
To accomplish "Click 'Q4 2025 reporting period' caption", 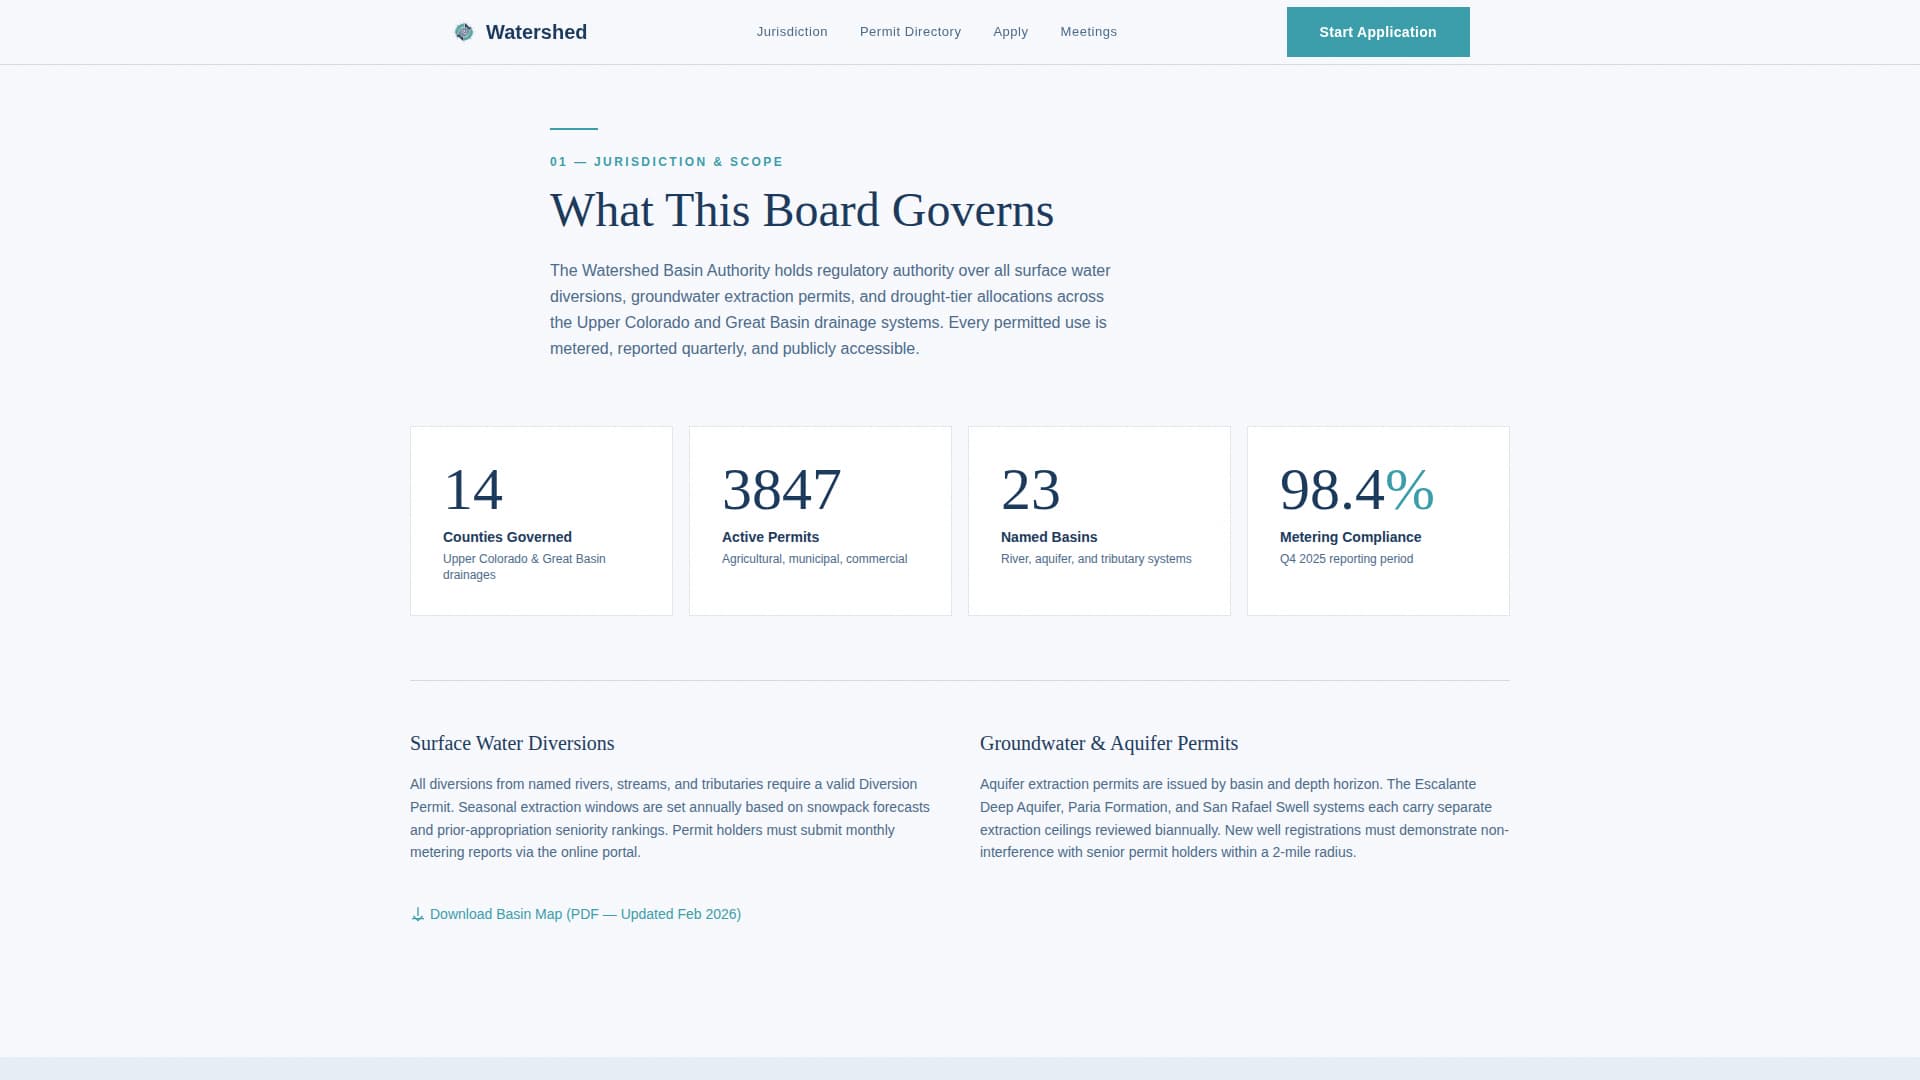I will coord(1346,559).
